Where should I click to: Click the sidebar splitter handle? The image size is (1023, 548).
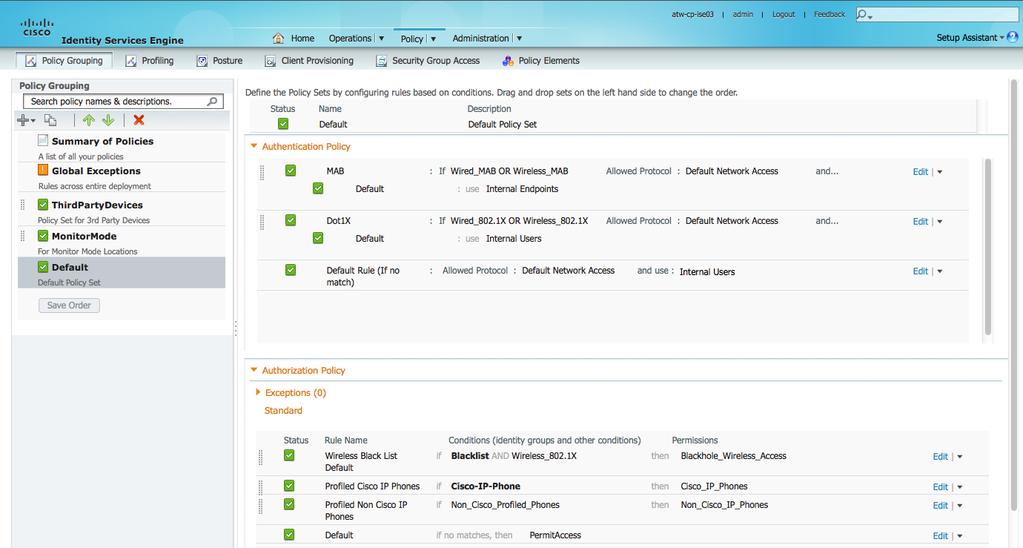[x=236, y=328]
